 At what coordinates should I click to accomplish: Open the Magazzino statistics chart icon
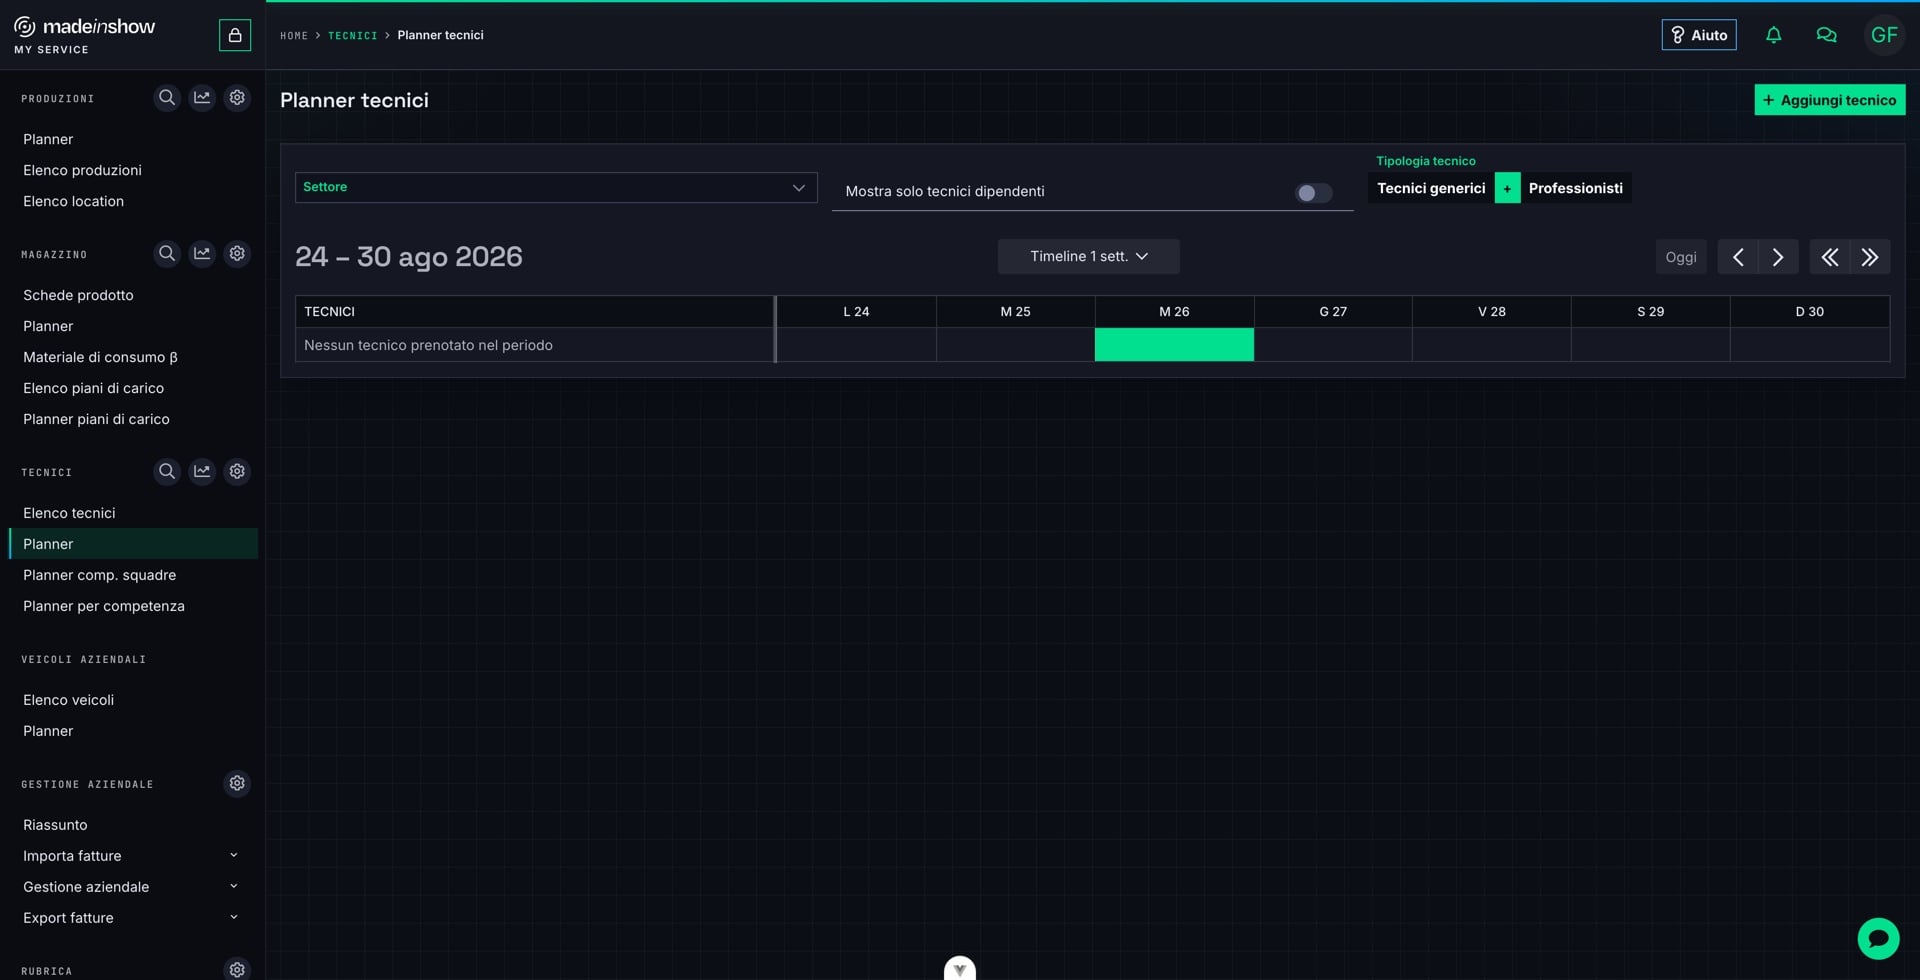pos(202,254)
